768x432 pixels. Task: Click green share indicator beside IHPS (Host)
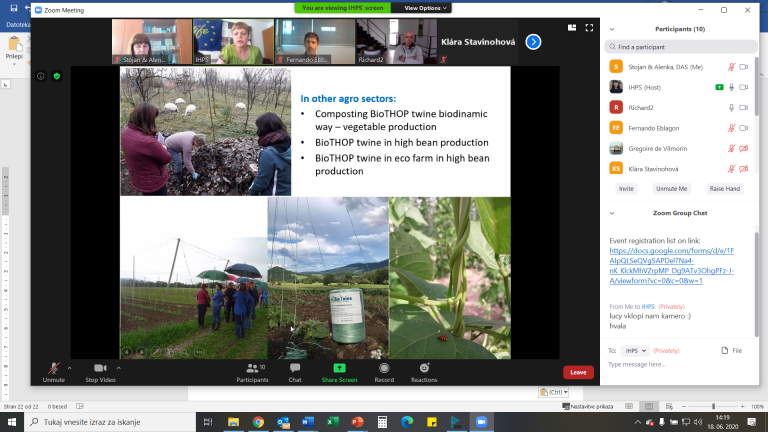[719, 87]
